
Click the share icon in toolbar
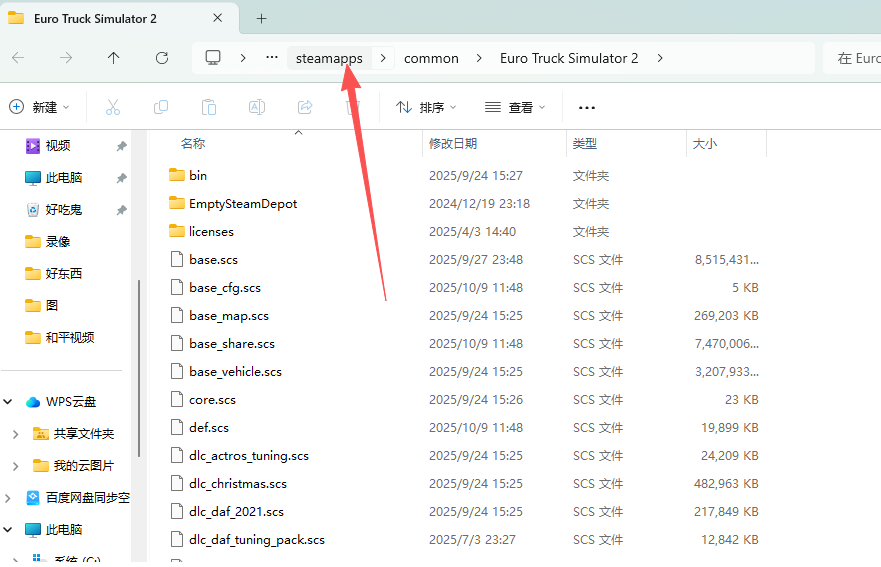(305, 107)
